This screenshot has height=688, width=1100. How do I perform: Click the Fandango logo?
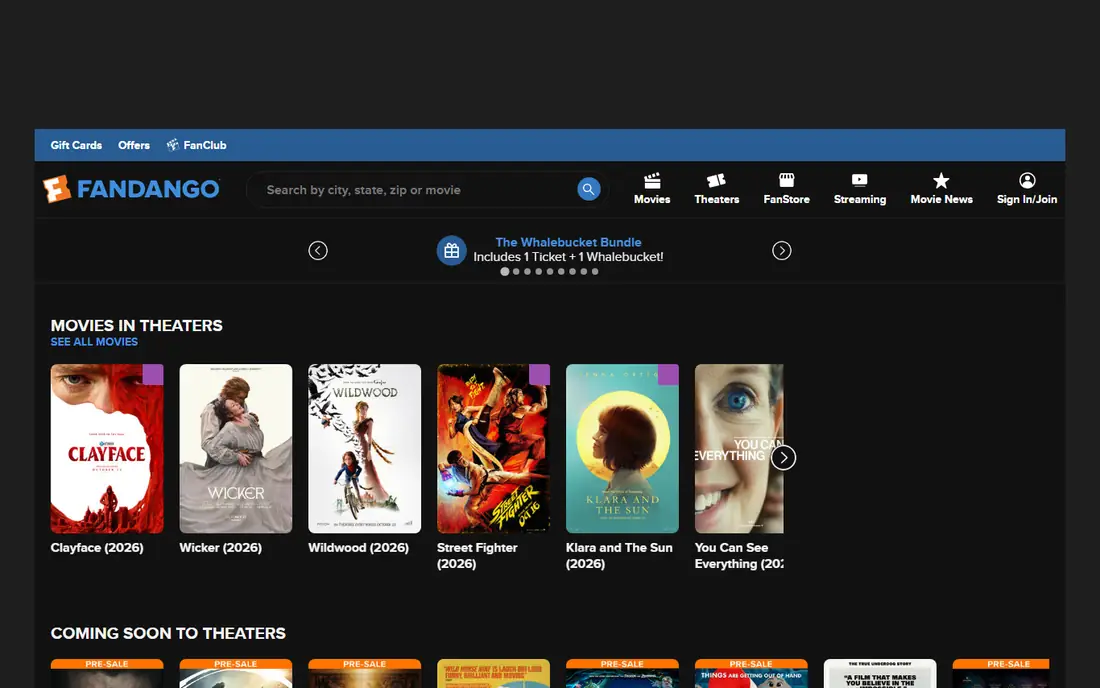pyautogui.click(x=131, y=189)
